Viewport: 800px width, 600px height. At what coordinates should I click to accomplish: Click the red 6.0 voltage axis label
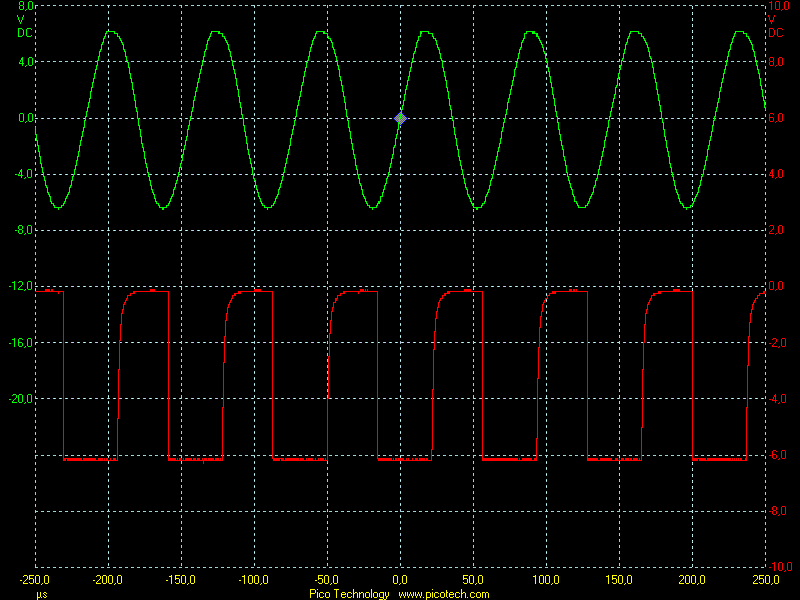(x=777, y=118)
